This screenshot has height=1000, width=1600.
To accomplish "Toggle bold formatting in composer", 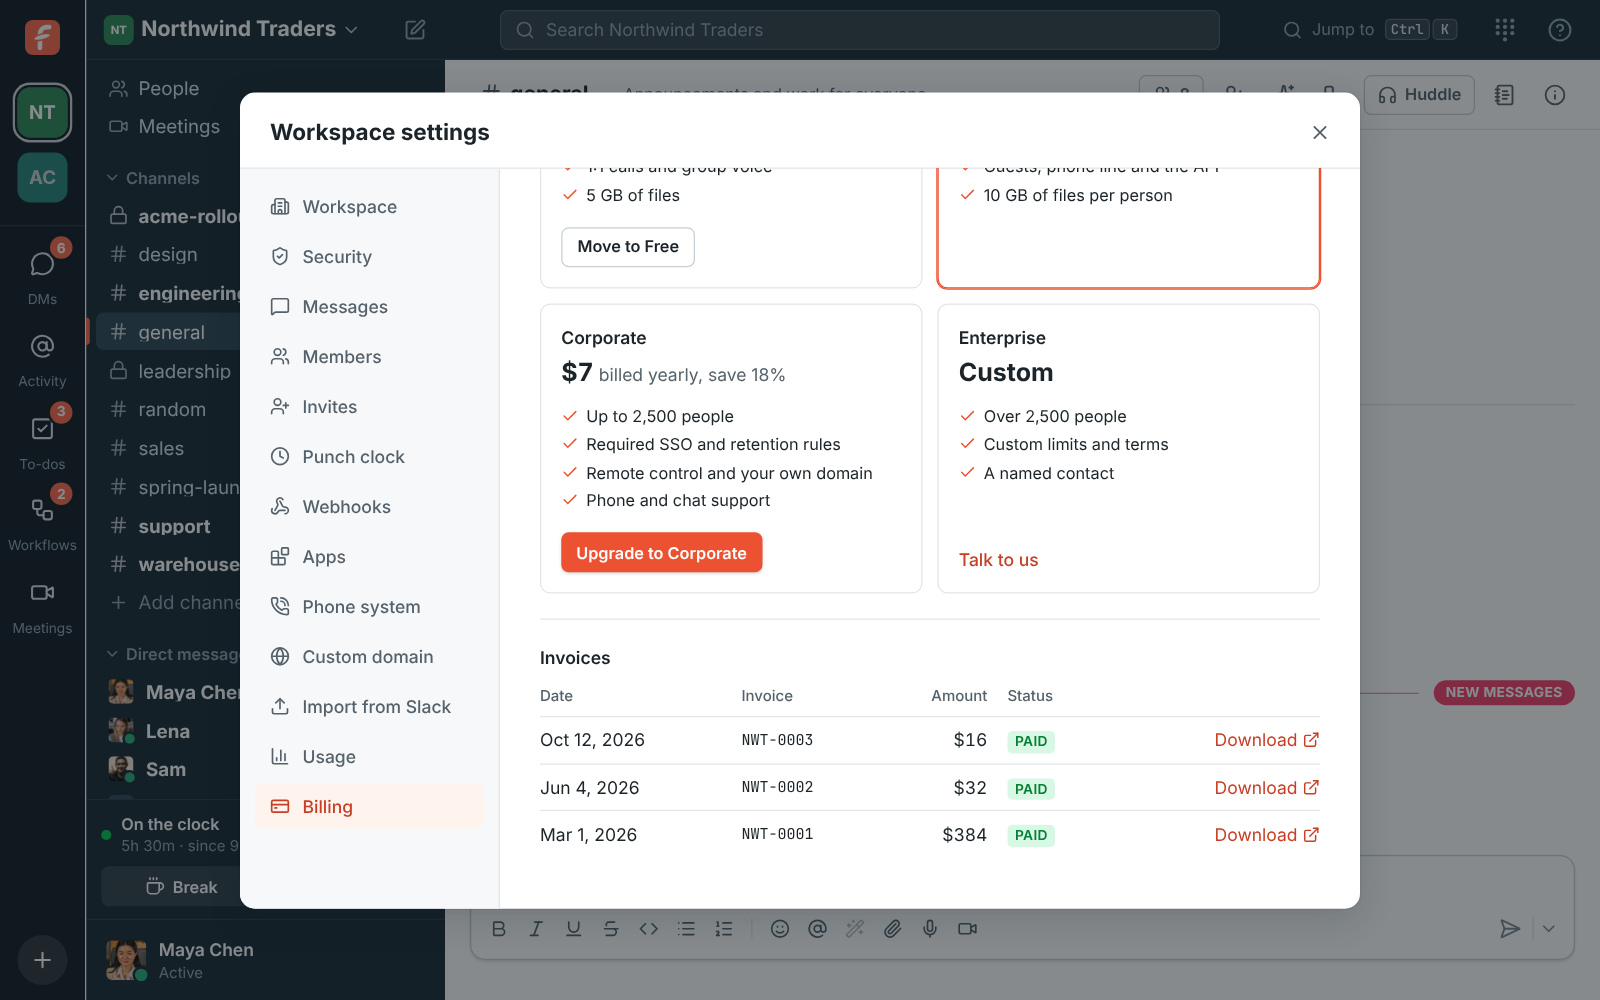I will (x=499, y=929).
